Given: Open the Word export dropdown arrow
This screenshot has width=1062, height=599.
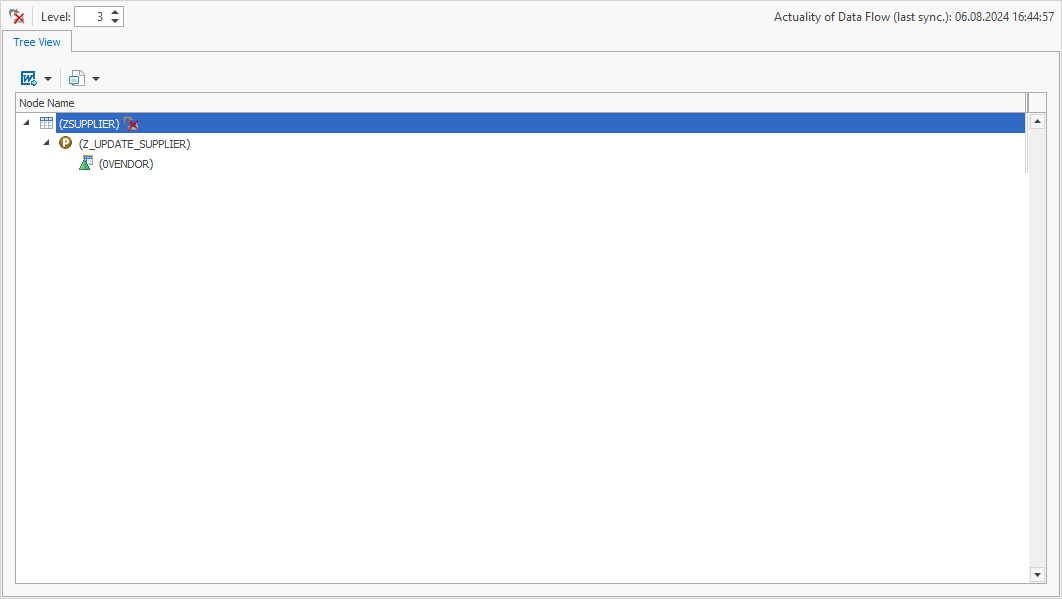Looking at the screenshot, I should 48,78.
